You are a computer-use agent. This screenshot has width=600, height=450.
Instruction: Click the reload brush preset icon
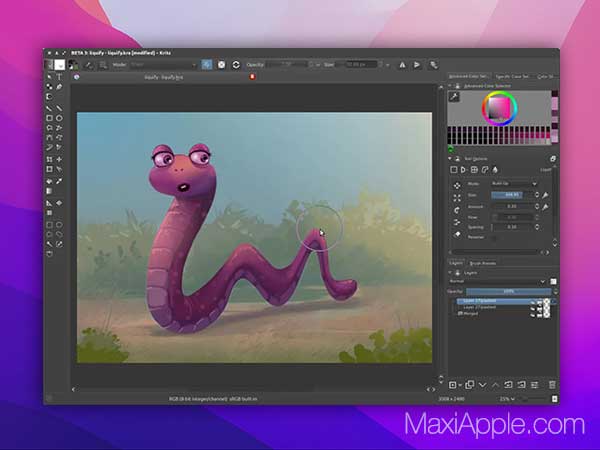pyautogui.click(x=236, y=65)
